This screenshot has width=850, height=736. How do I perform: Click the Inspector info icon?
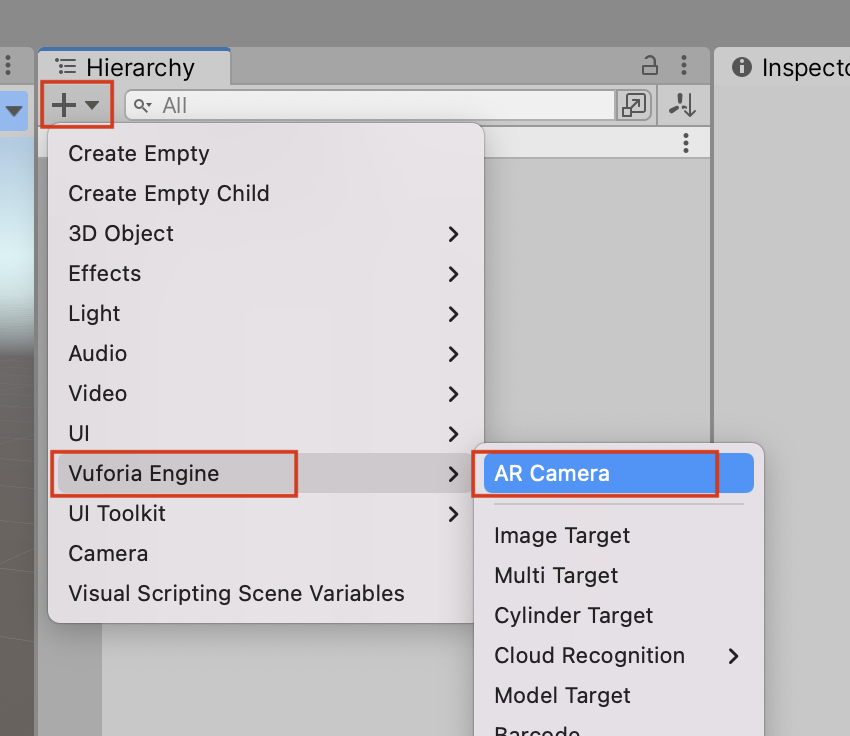click(x=741, y=67)
